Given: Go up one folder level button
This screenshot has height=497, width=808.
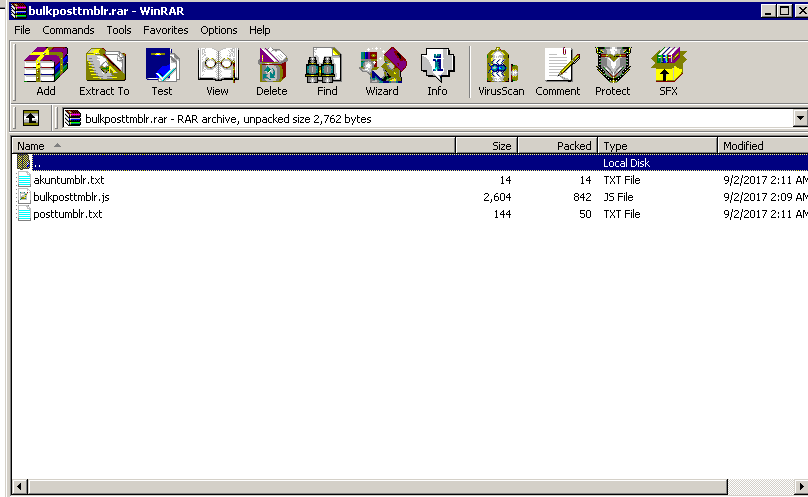Looking at the screenshot, I should point(31,119).
